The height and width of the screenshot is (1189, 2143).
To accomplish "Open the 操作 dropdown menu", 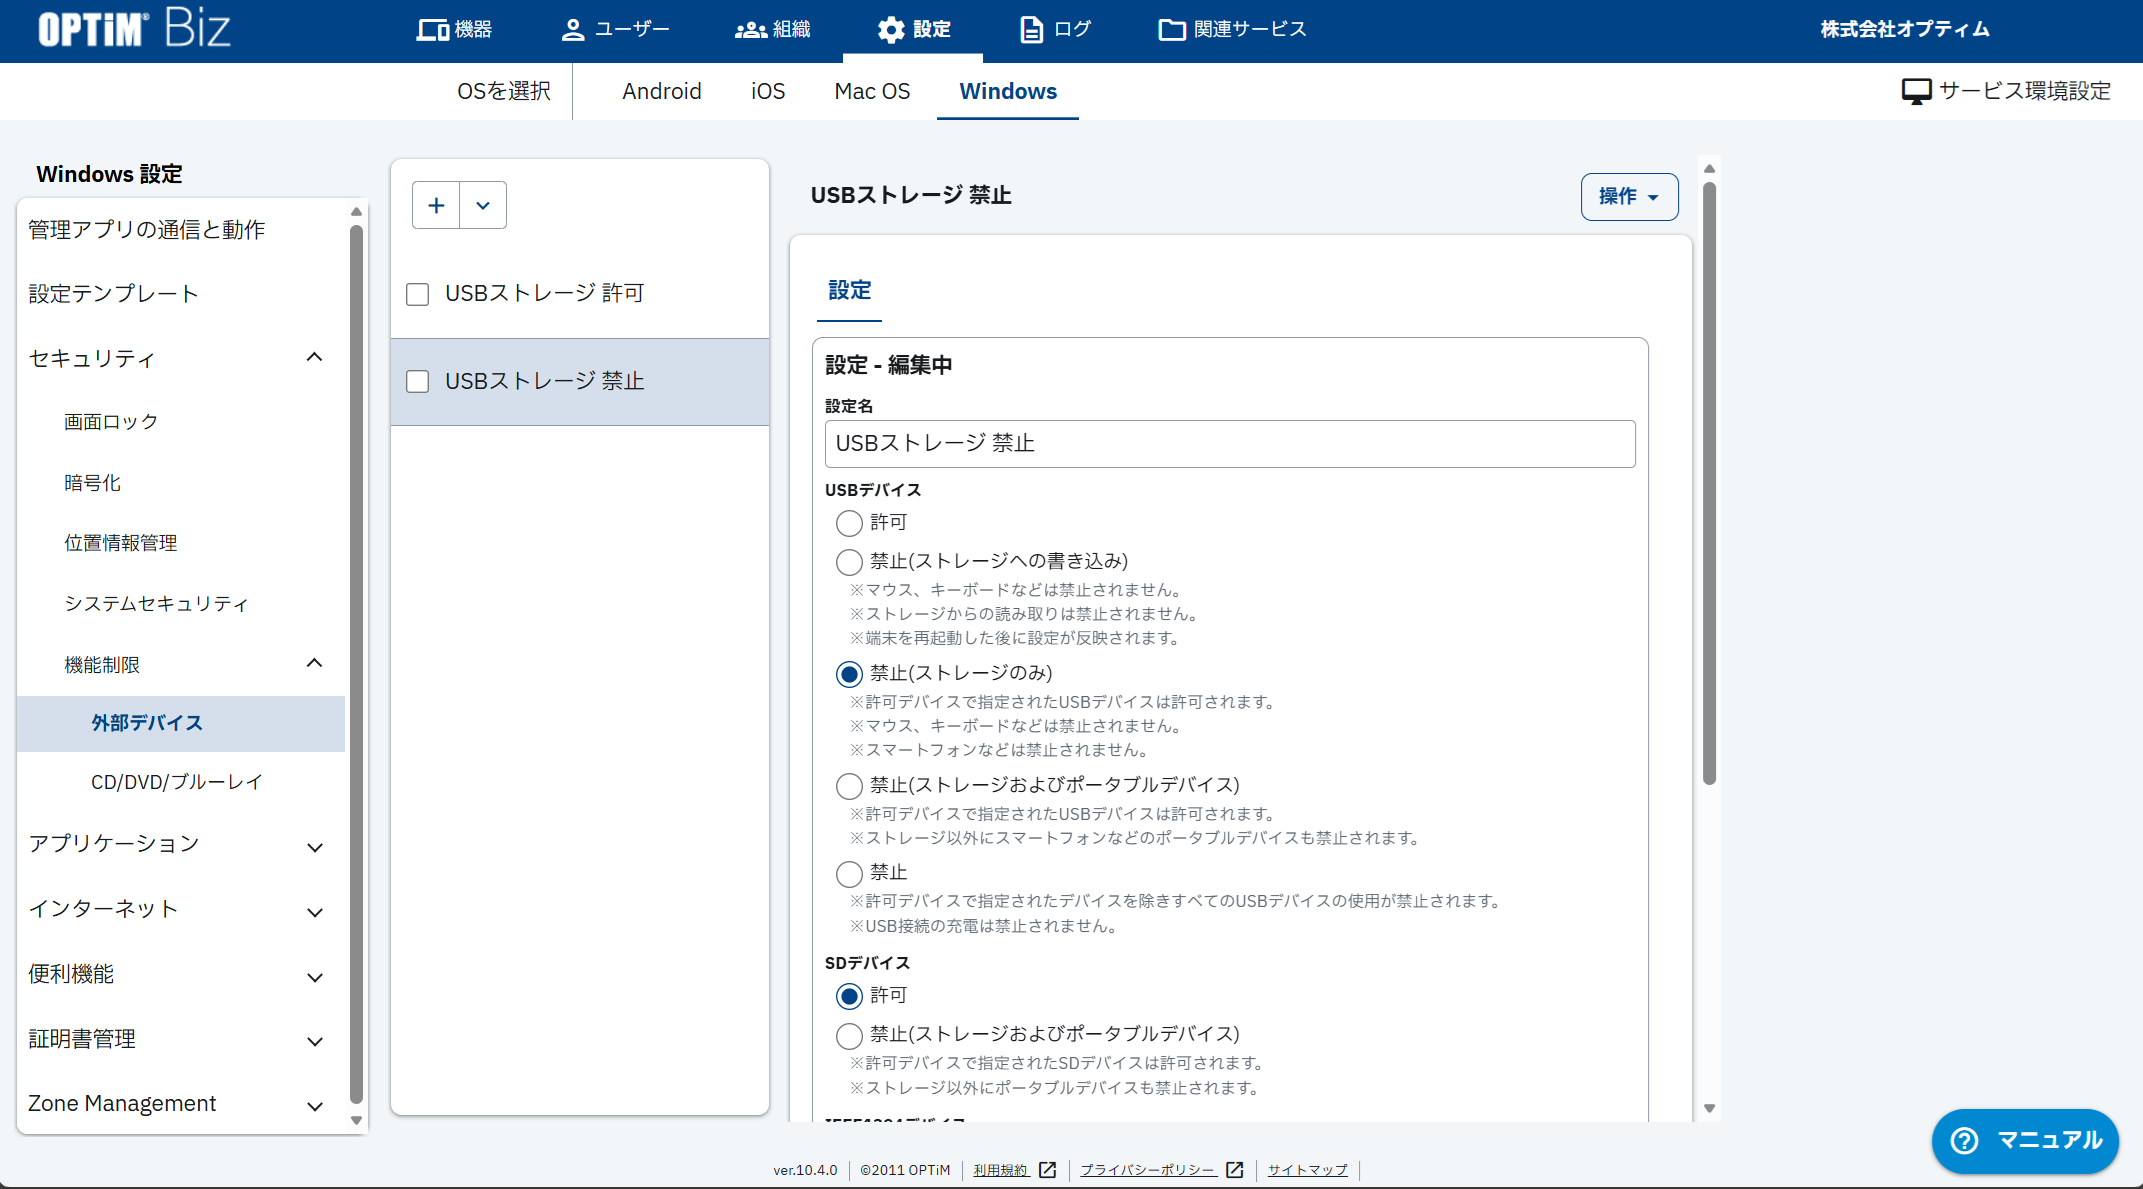I will 1628,197.
